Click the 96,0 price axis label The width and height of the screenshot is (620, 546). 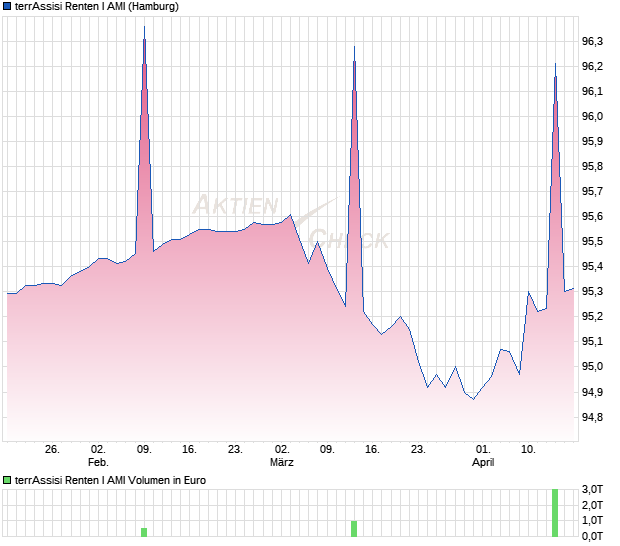point(592,116)
